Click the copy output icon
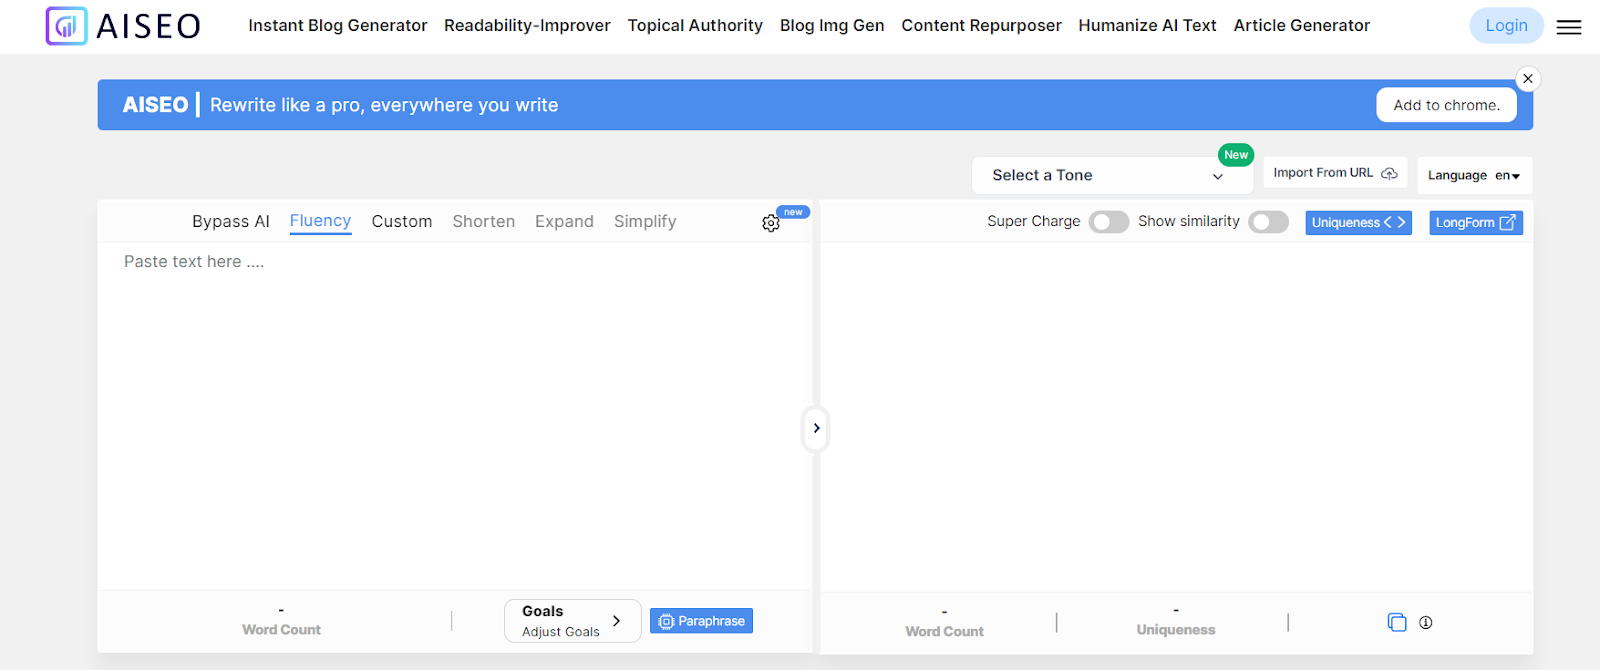This screenshot has width=1600, height=670. click(1397, 622)
